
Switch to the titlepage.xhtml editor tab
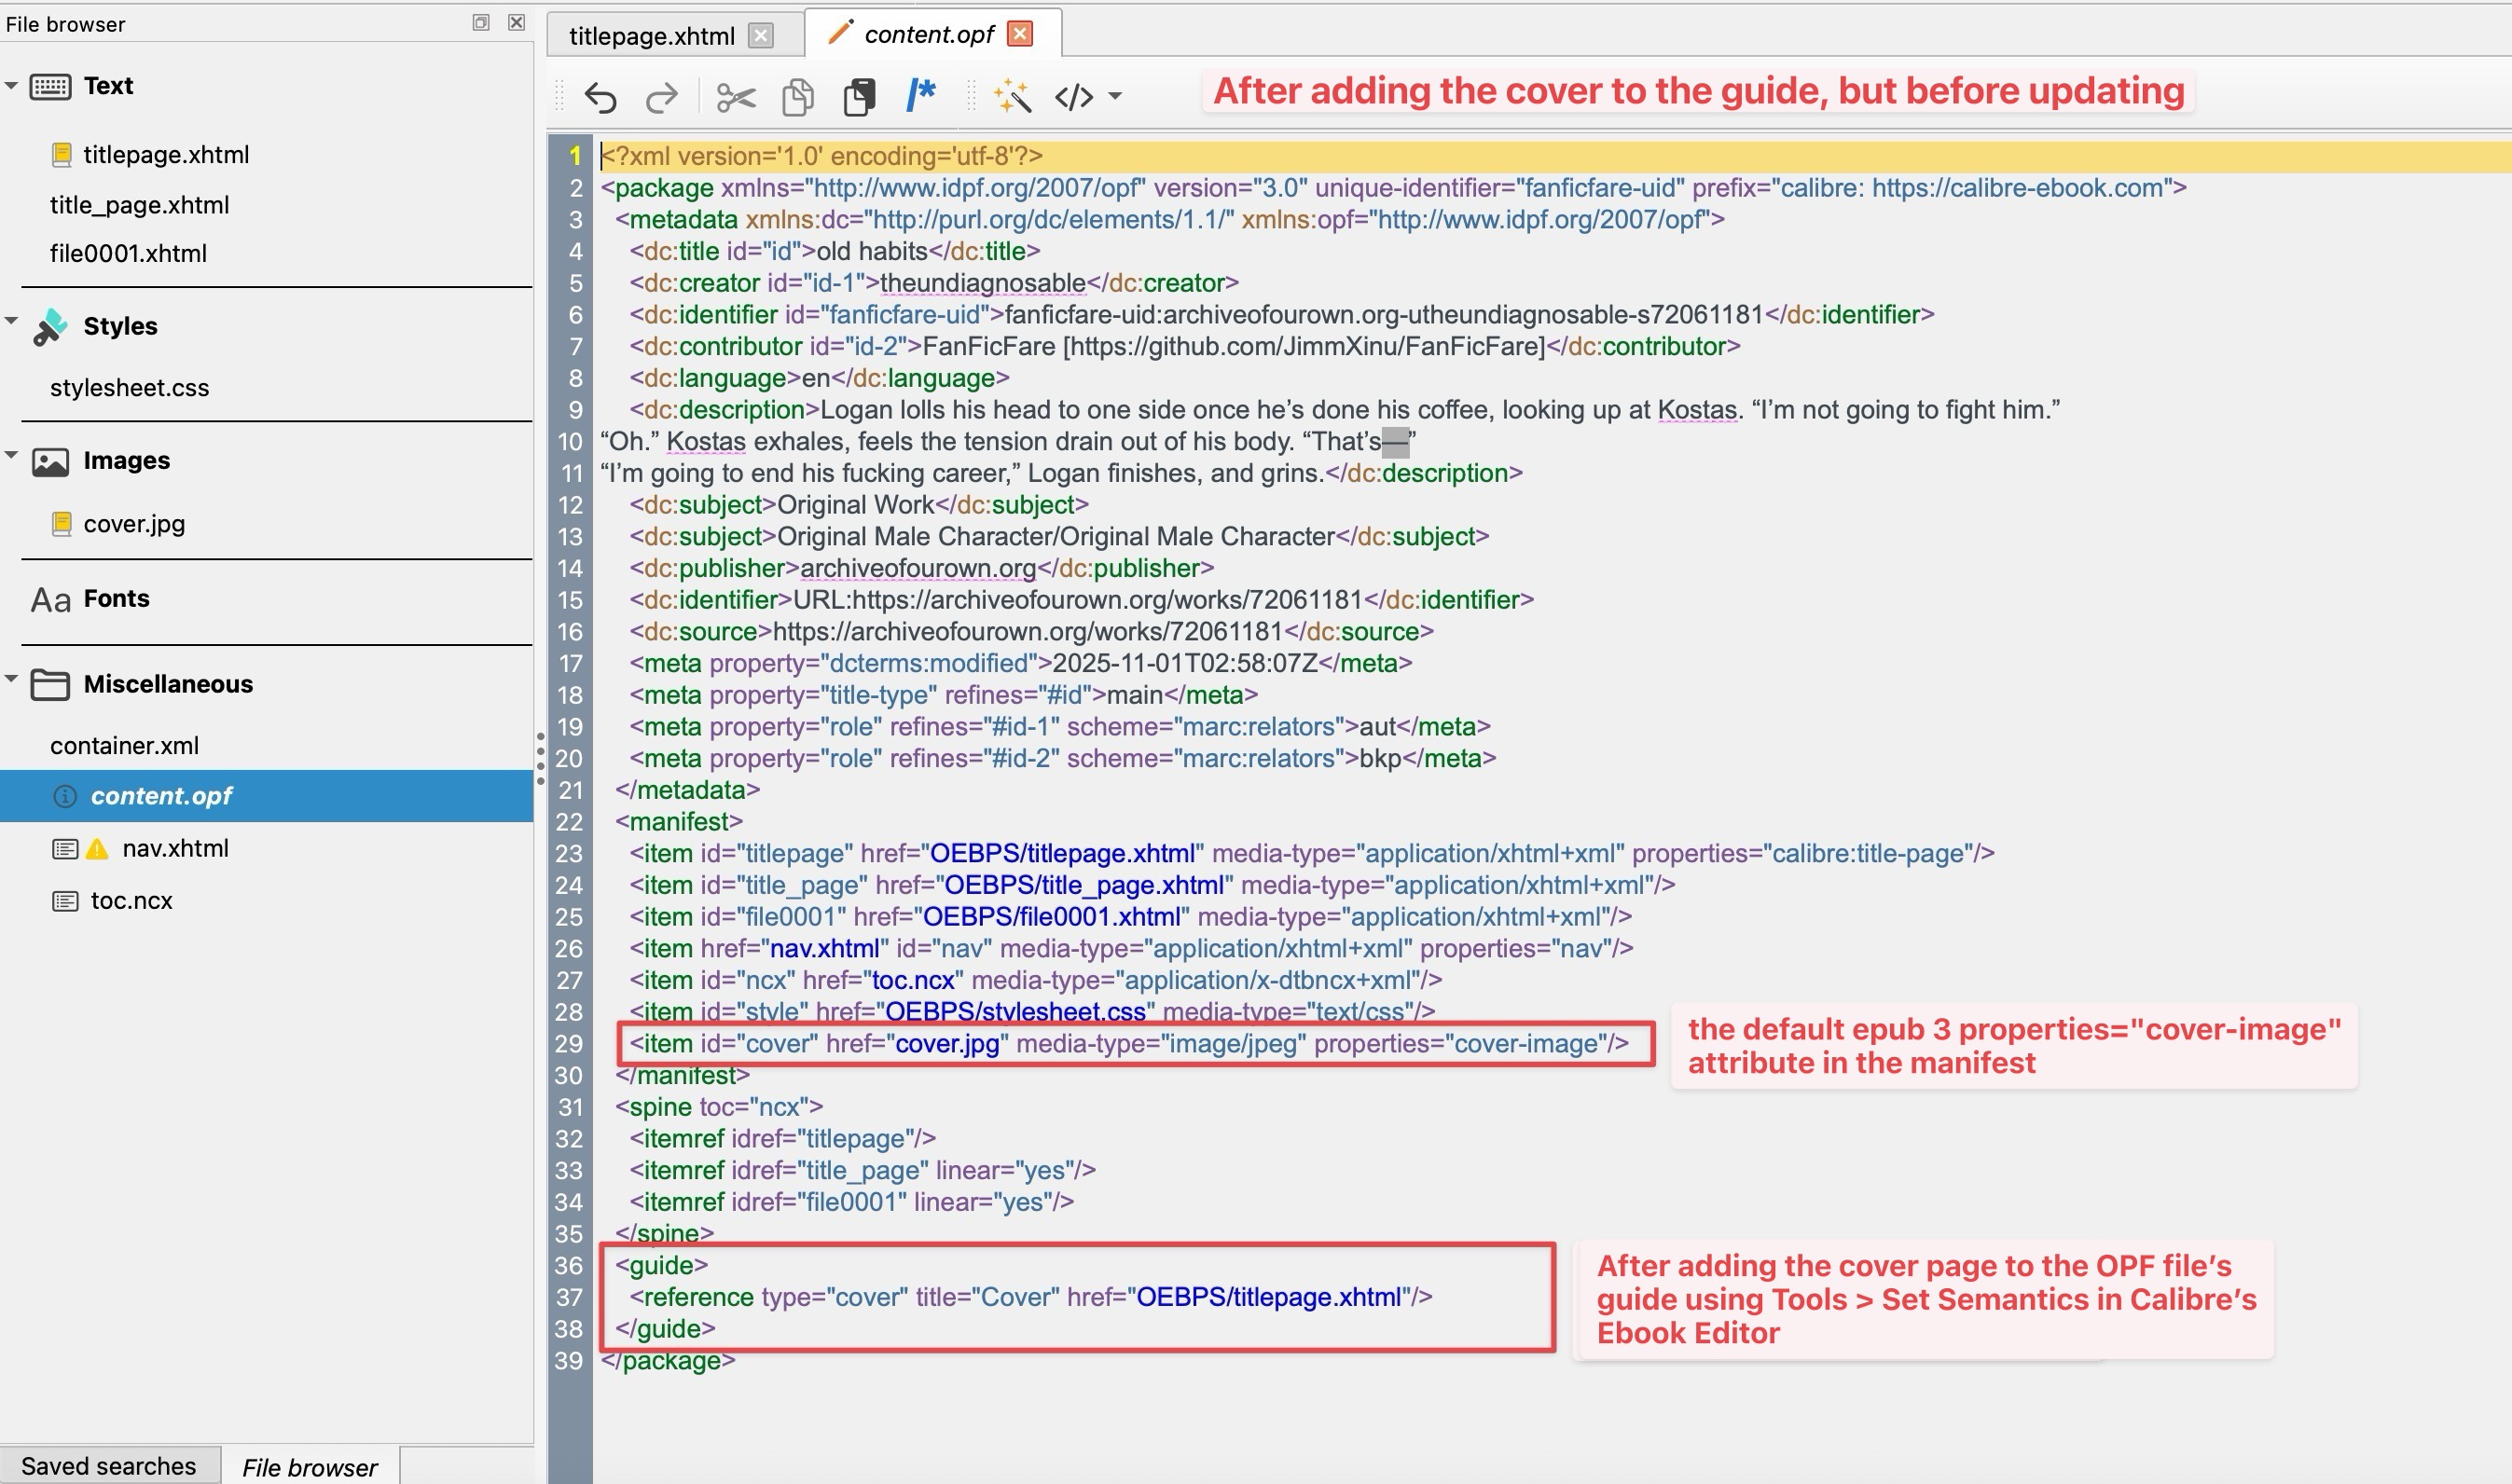pyautogui.click(x=651, y=36)
